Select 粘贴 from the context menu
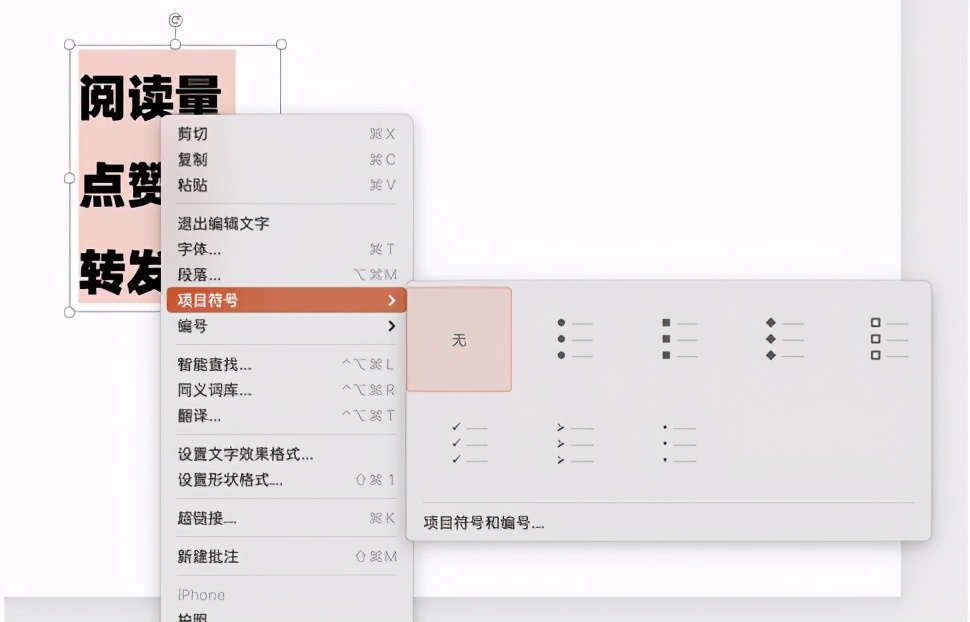 [x=195, y=185]
